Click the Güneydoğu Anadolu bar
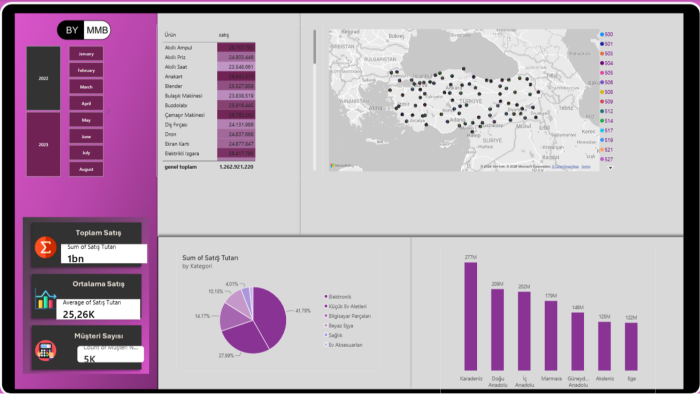Screen dimensions: 700x394 click(578, 341)
